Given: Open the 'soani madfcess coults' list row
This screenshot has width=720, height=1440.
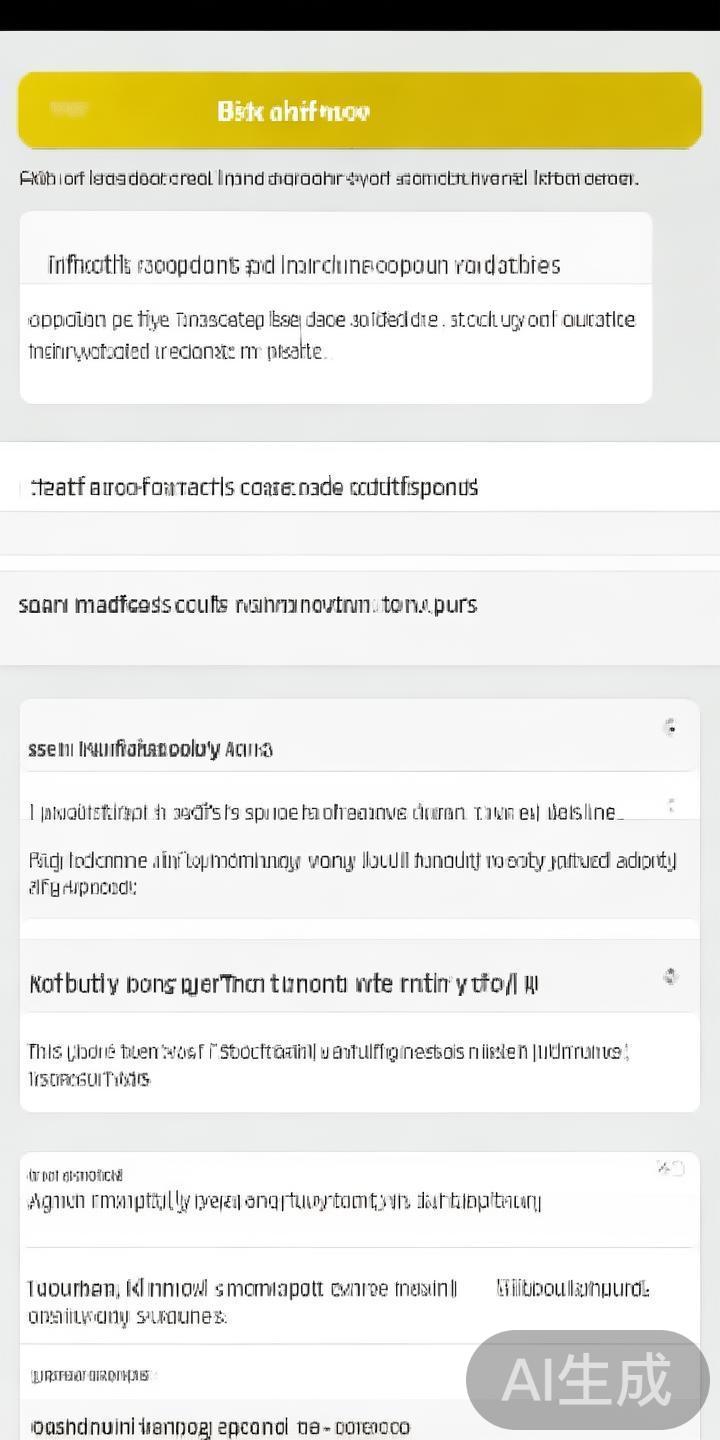Looking at the screenshot, I should tap(247, 605).
